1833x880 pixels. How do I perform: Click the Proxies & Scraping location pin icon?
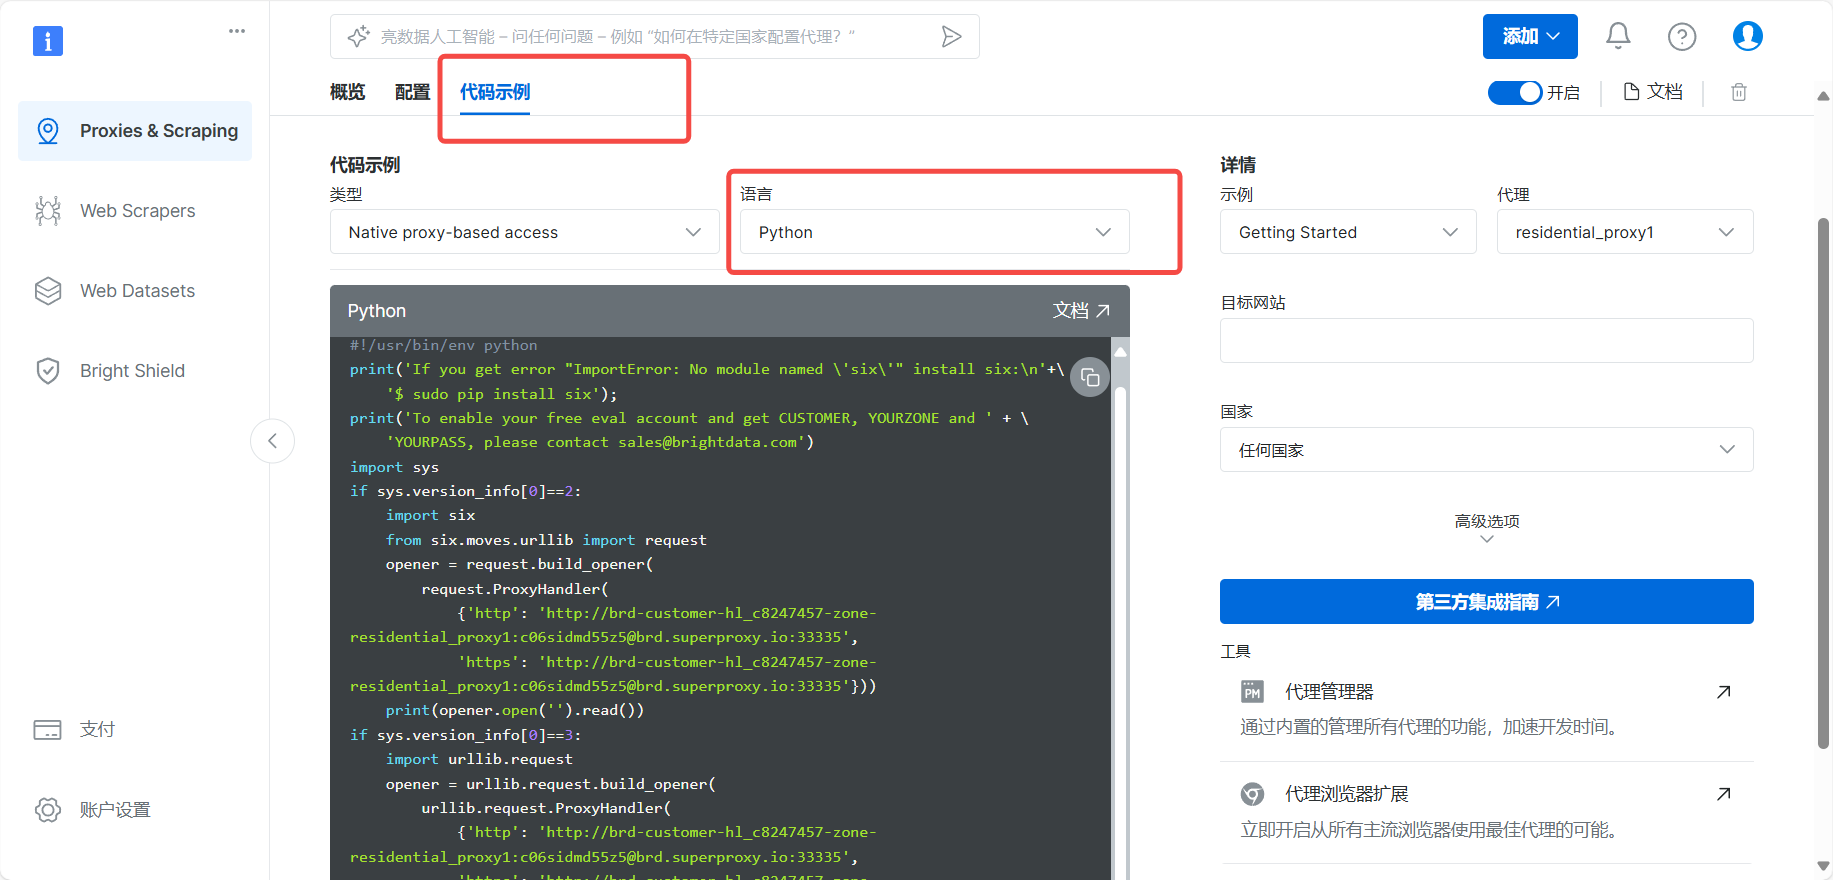[x=48, y=131]
